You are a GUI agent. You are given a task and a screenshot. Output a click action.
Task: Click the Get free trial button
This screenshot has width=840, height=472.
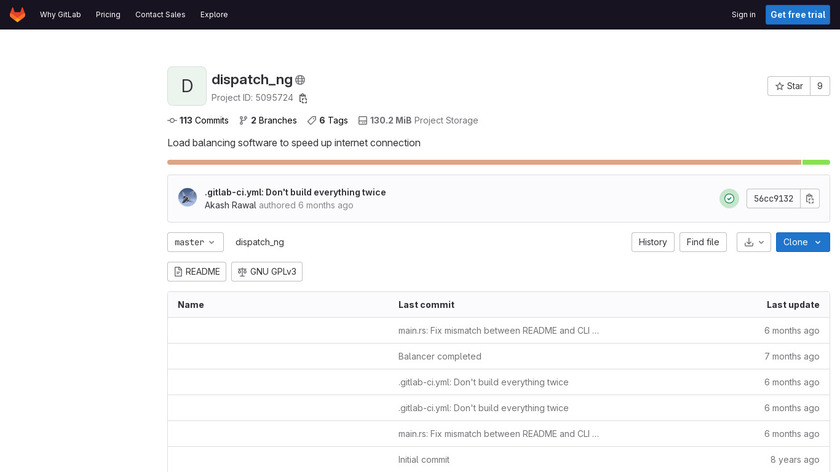798,14
